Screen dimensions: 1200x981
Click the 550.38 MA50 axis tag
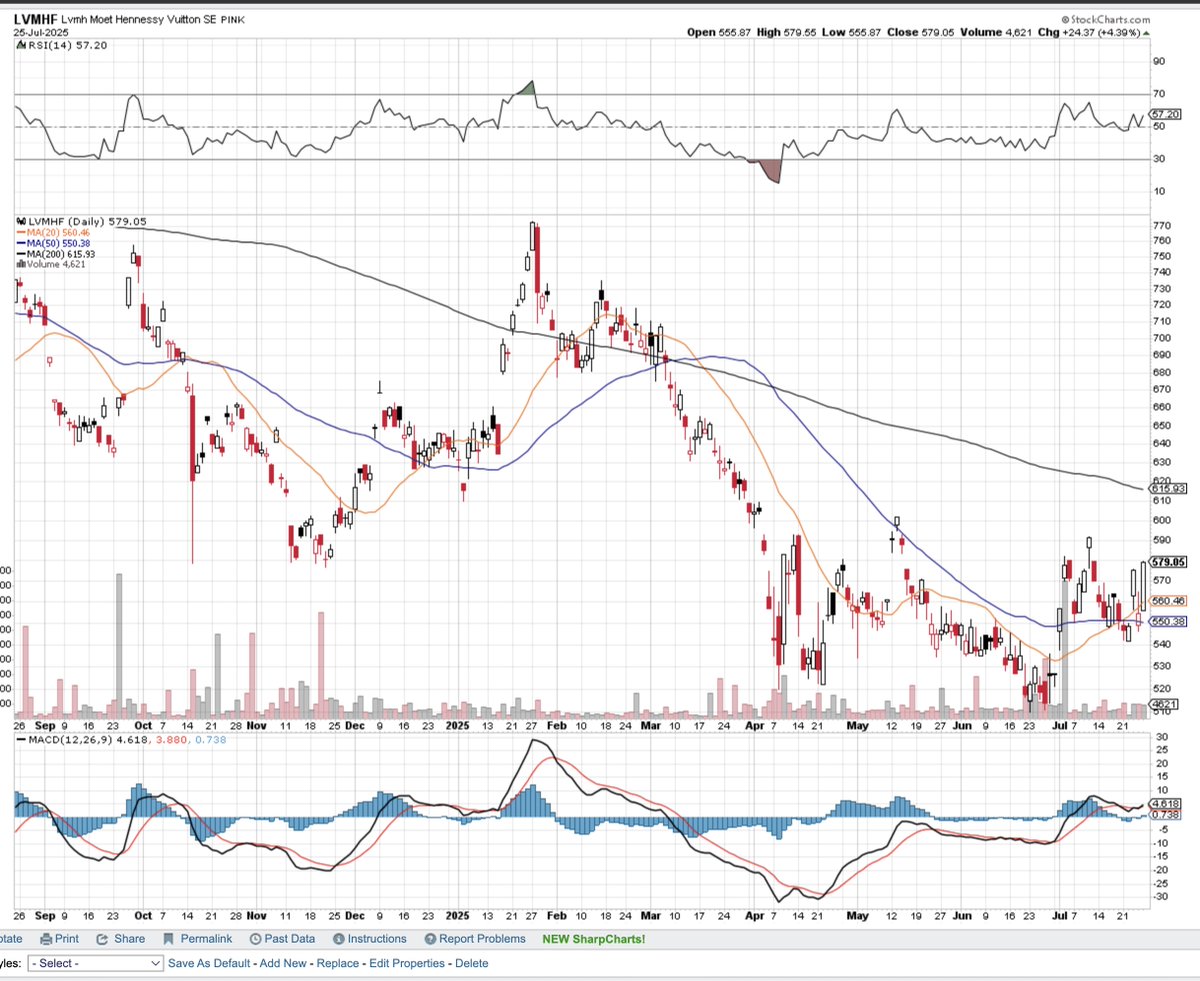click(1168, 621)
